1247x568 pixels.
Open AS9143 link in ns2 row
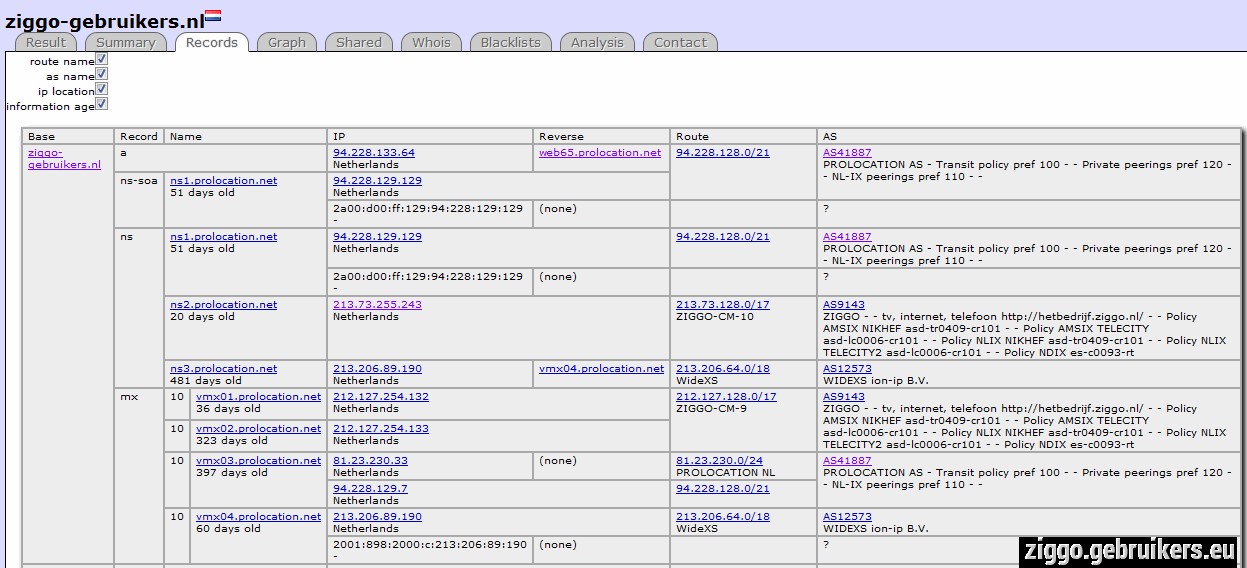[x=844, y=304]
